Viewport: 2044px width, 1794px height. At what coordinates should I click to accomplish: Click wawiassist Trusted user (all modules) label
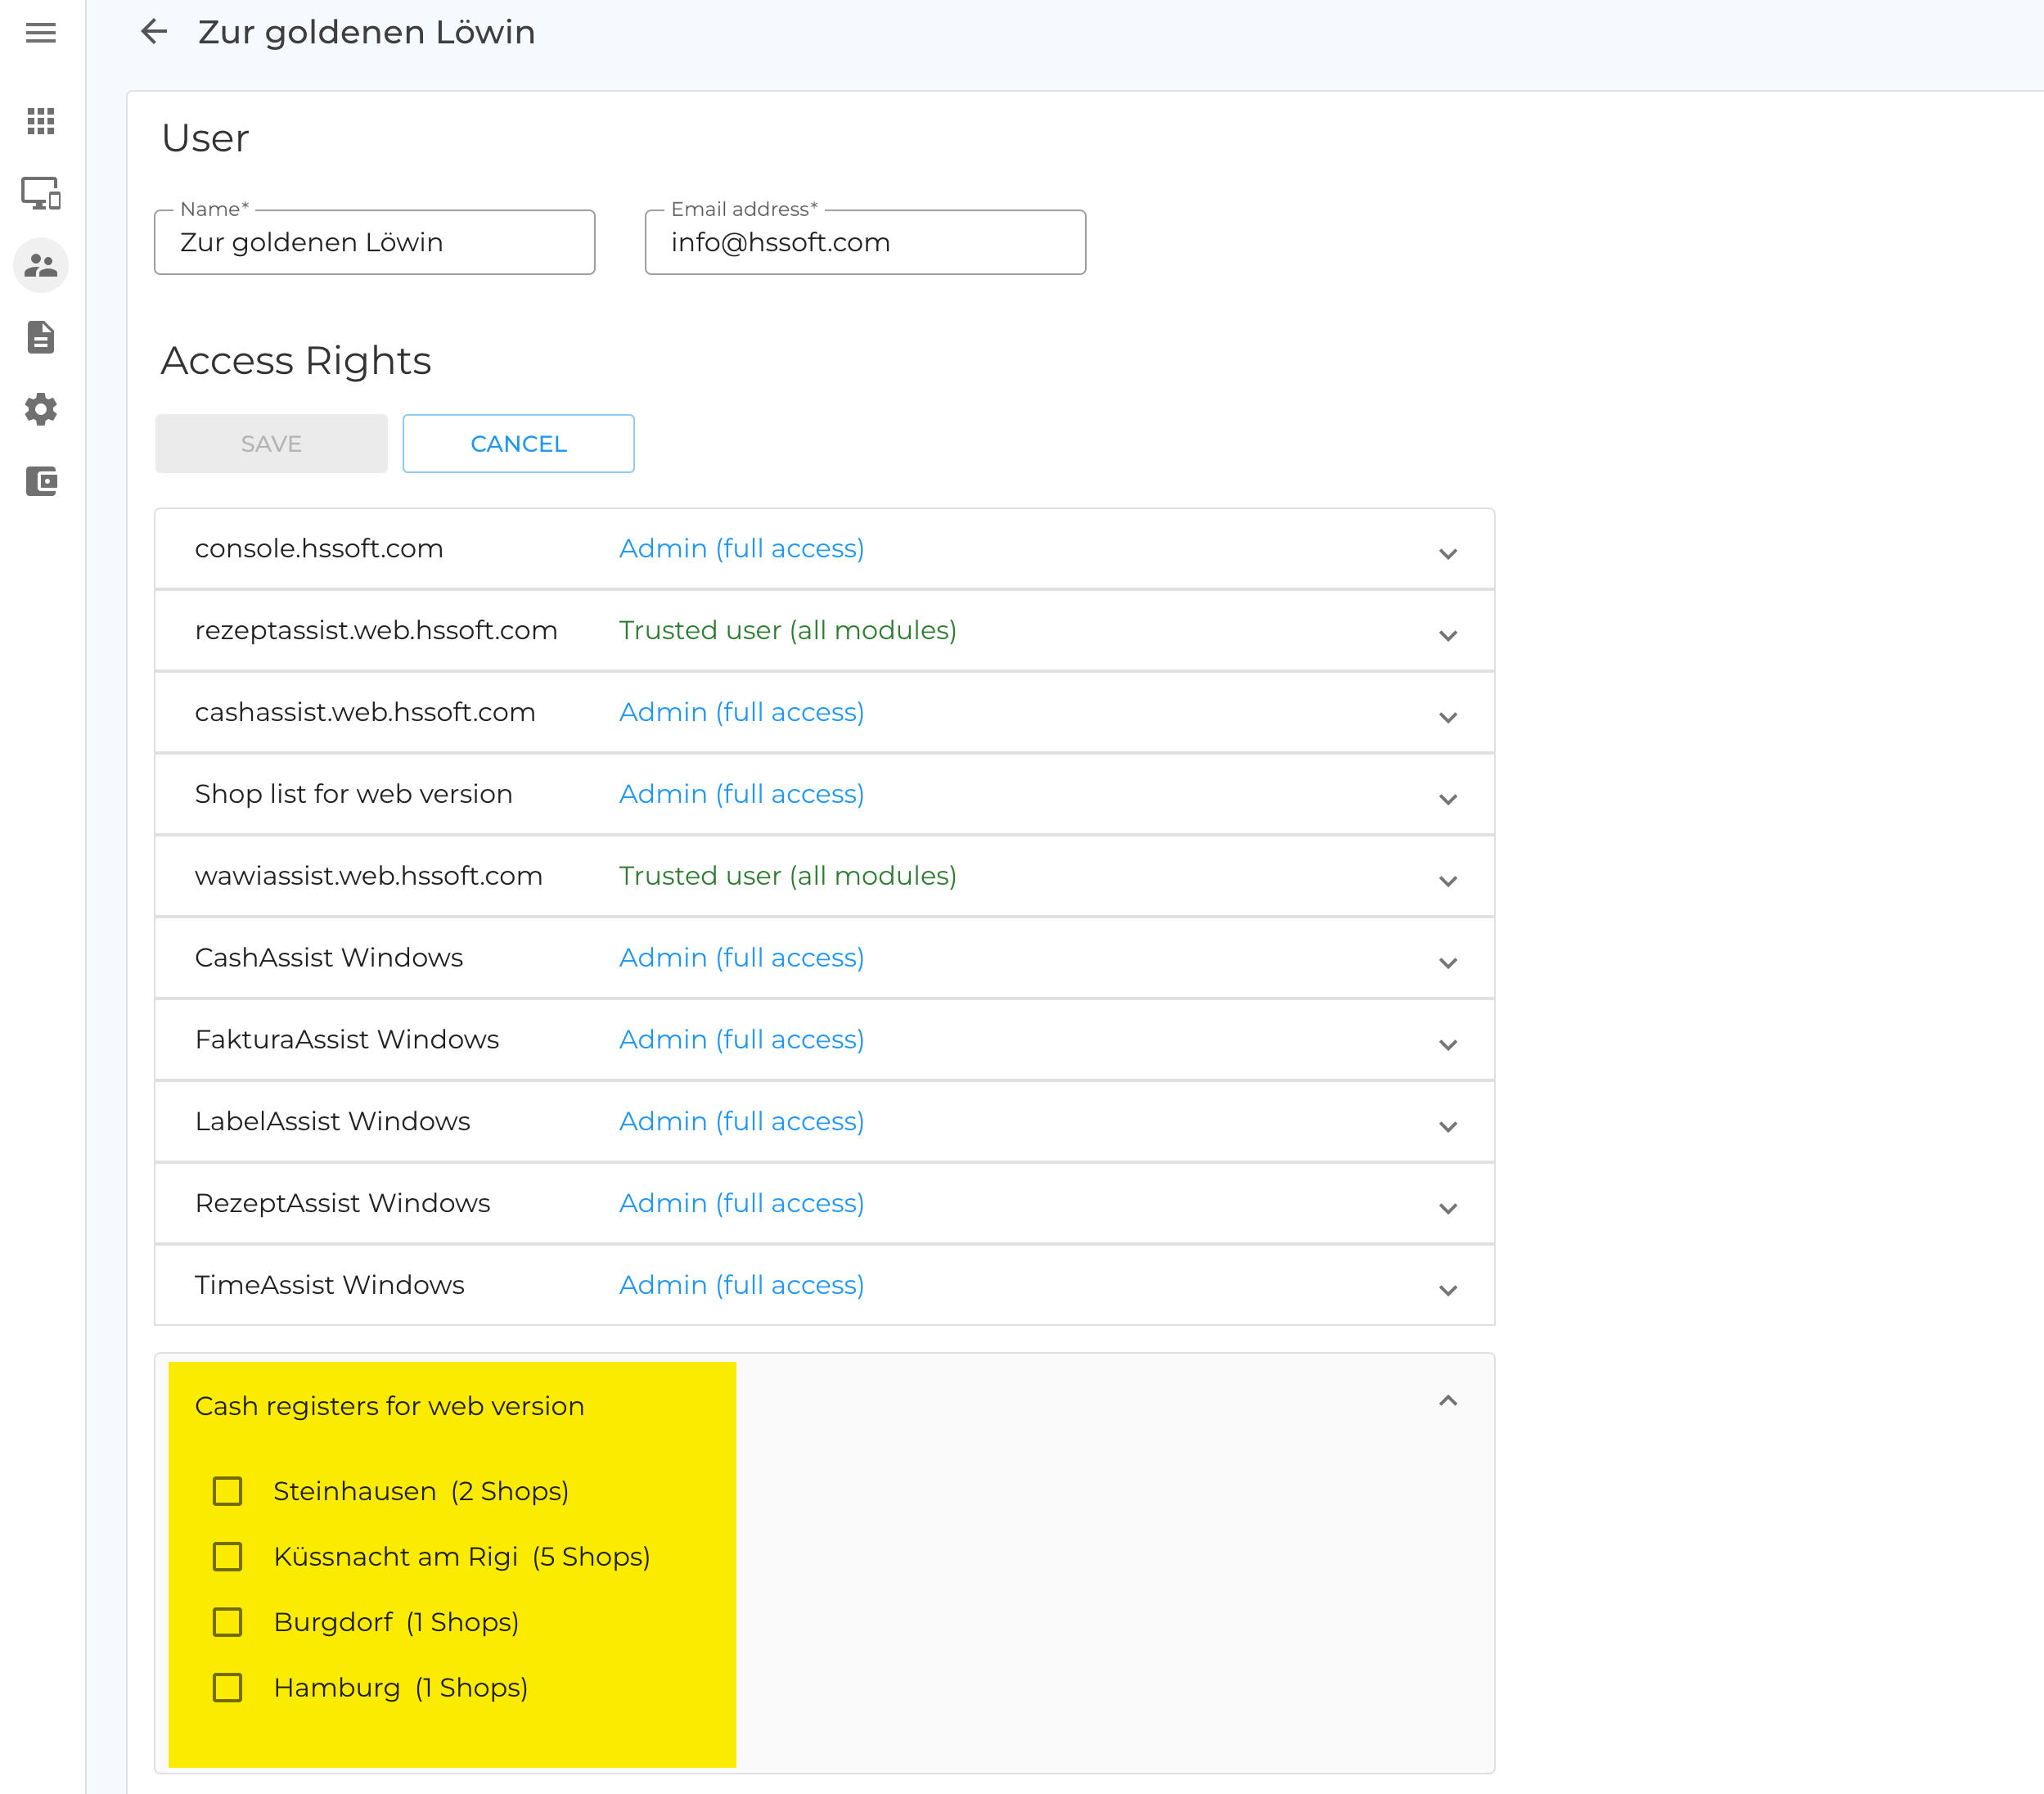[x=787, y=876]
